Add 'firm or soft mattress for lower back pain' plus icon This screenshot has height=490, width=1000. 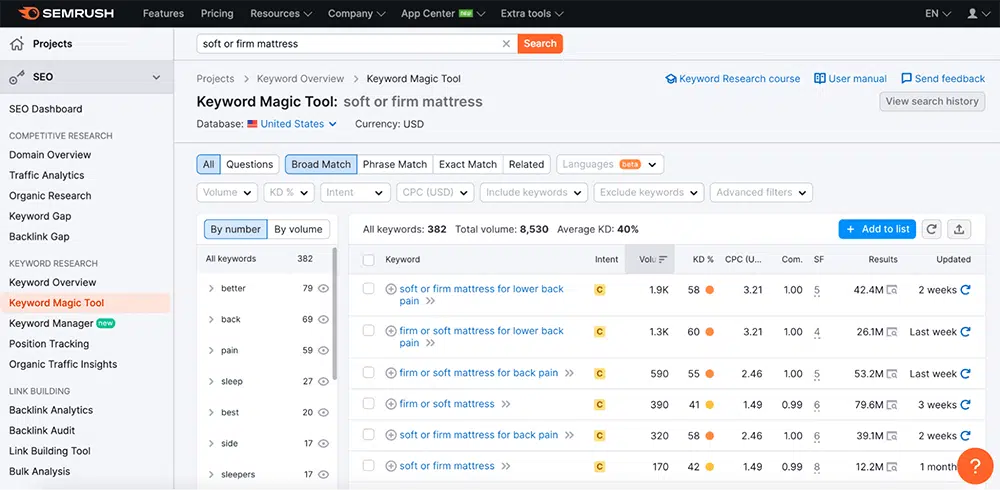pyautogui.click(x=391, y=331)
